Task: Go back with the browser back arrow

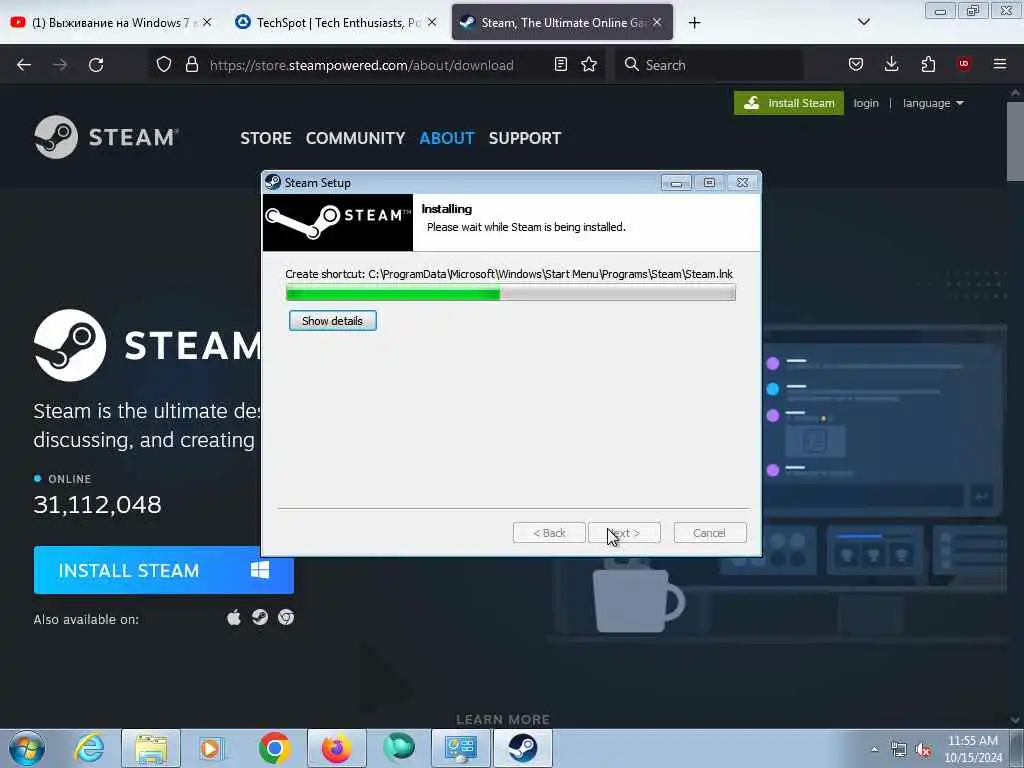Action: [24, 65]
